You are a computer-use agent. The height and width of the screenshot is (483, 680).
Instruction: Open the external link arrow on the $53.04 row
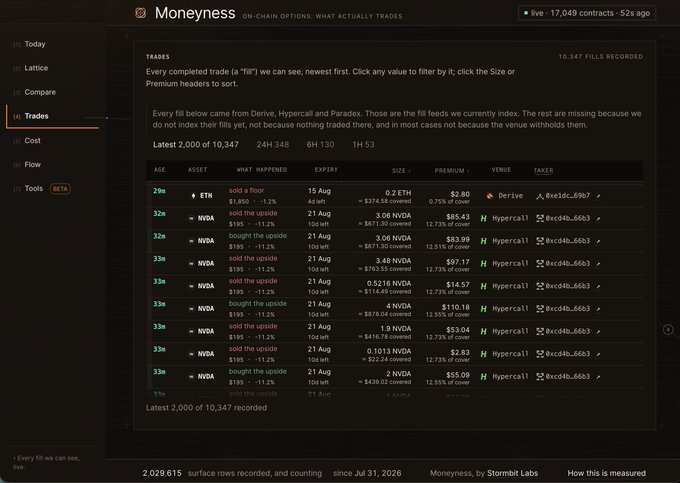point(598,331)
